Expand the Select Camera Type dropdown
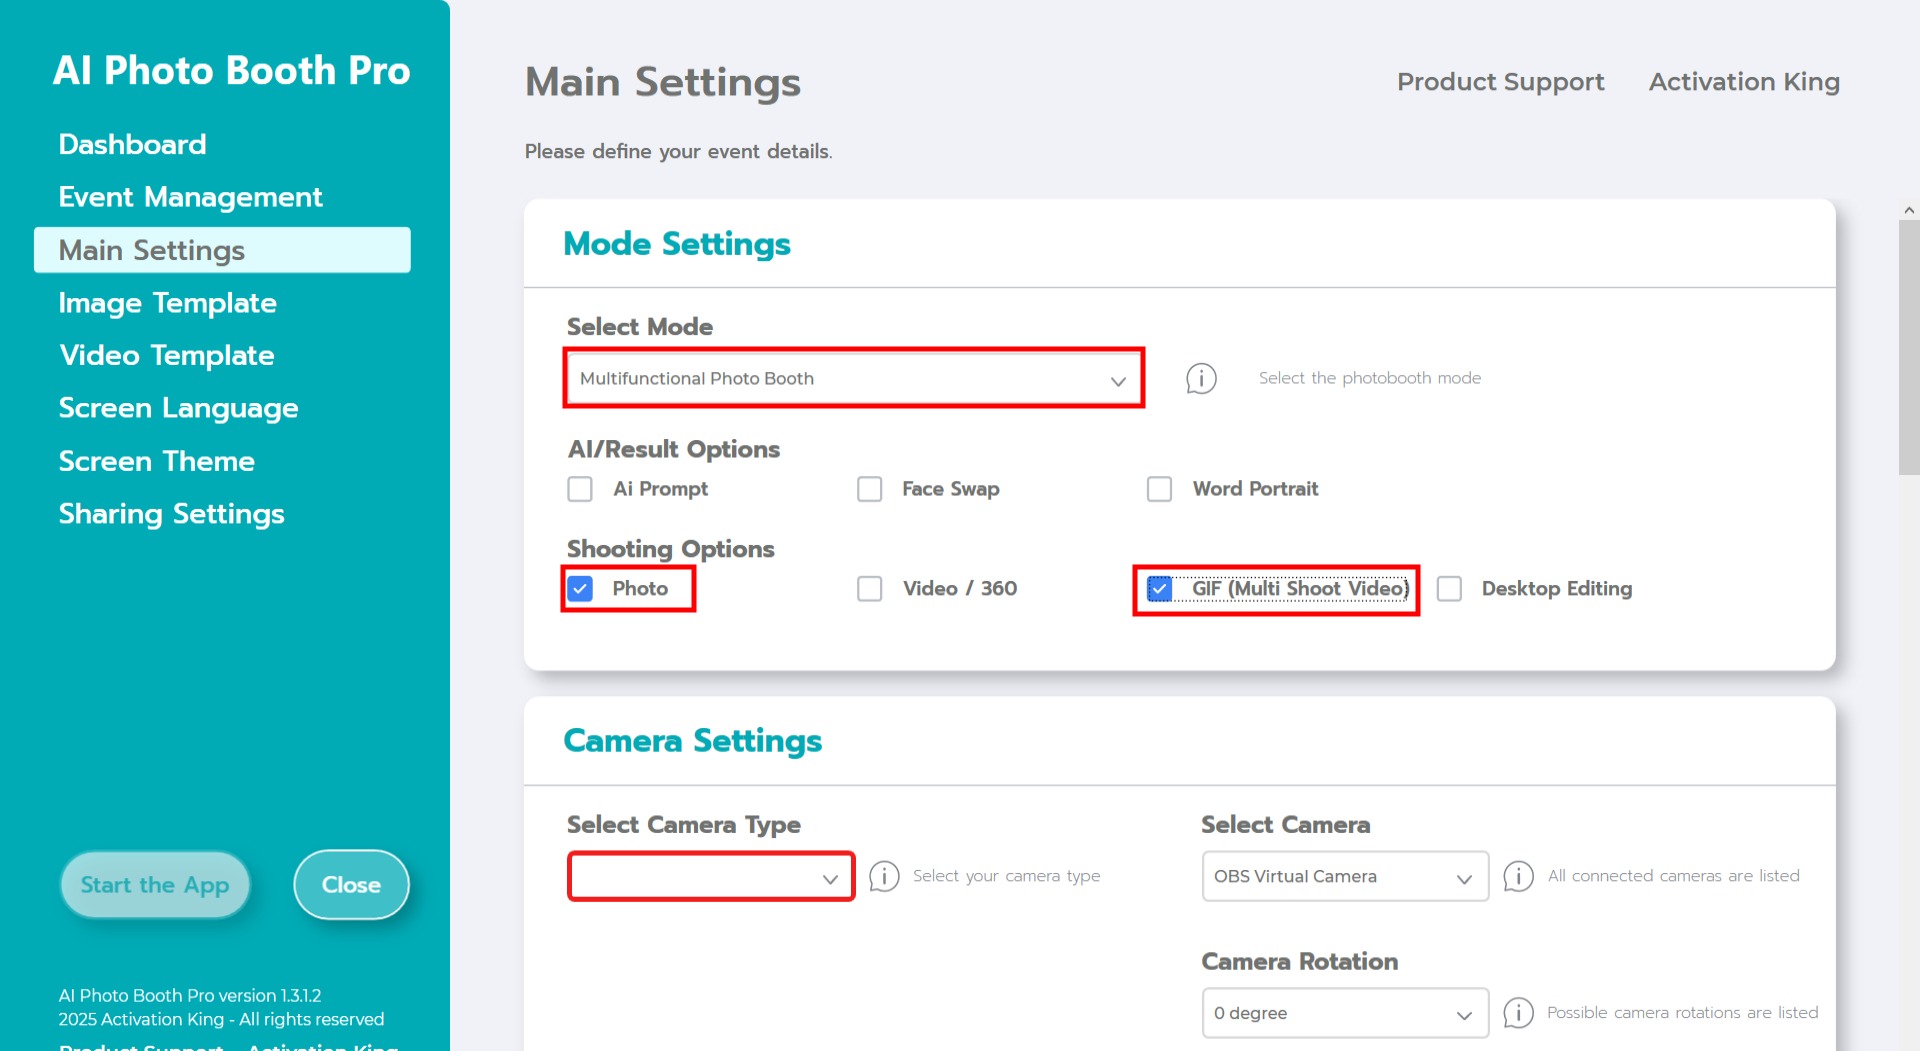 pyautogui.click(x=710, y=877)
